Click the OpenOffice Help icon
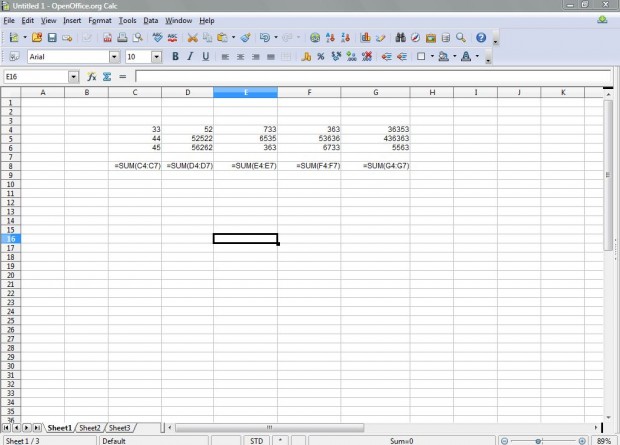 pos(481,38)
